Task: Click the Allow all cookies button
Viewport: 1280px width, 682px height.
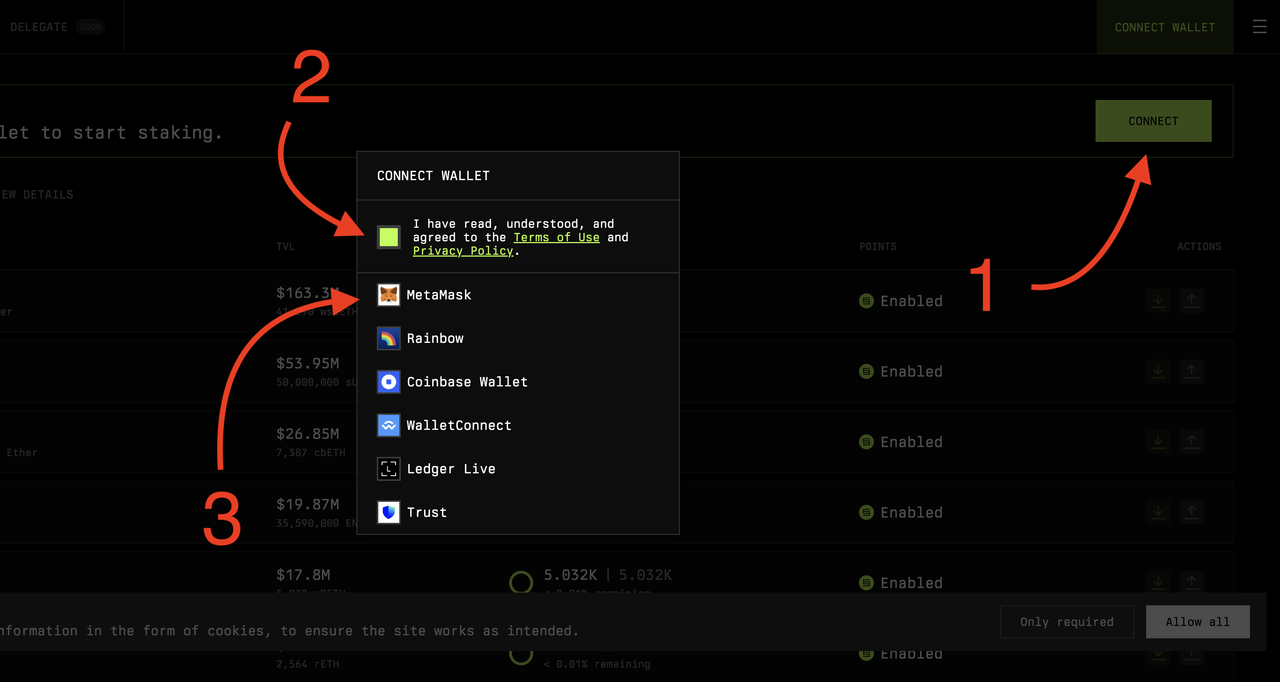Action: 1198,622
